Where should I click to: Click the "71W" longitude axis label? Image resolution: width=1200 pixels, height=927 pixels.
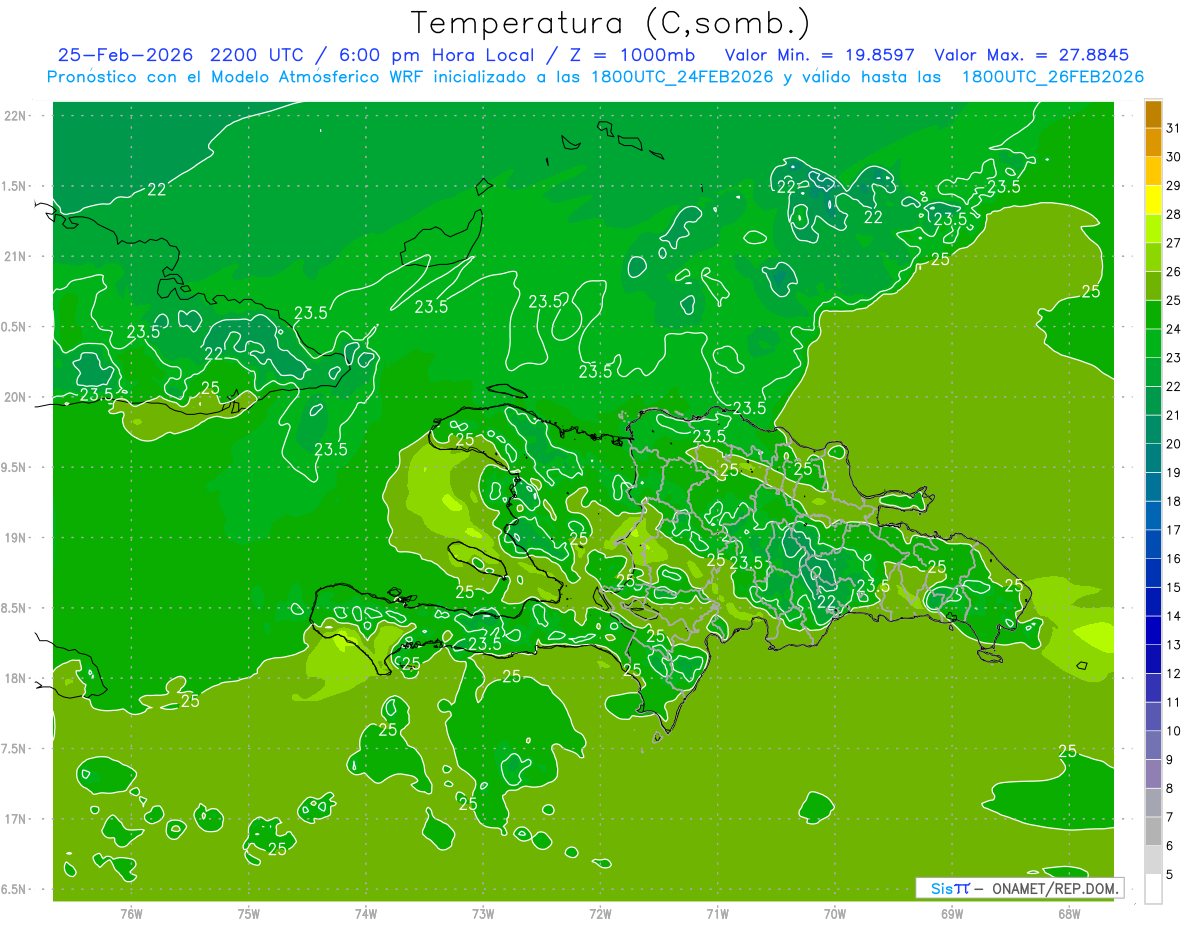717,914
